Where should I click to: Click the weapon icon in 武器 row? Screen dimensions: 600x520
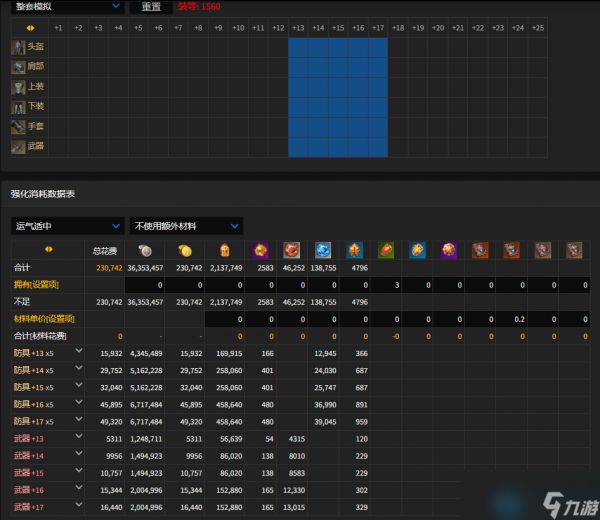tap(18, 147)
